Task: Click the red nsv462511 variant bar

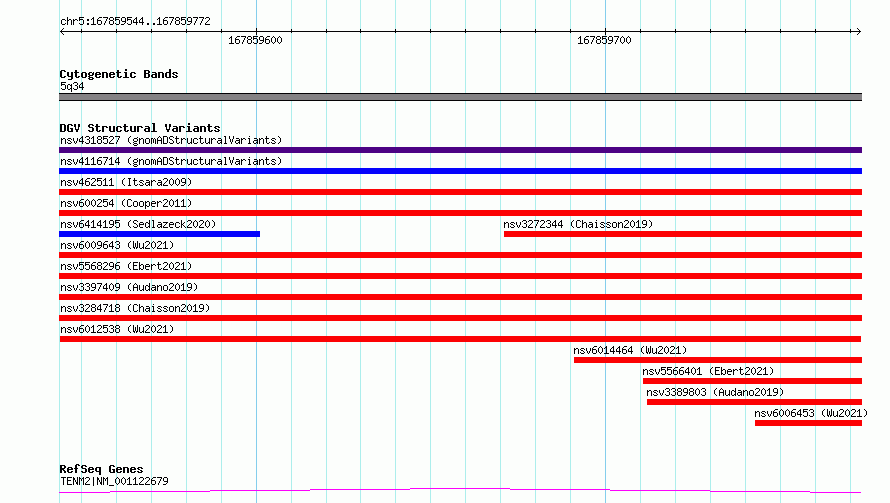Action: (x=460, y=192)
